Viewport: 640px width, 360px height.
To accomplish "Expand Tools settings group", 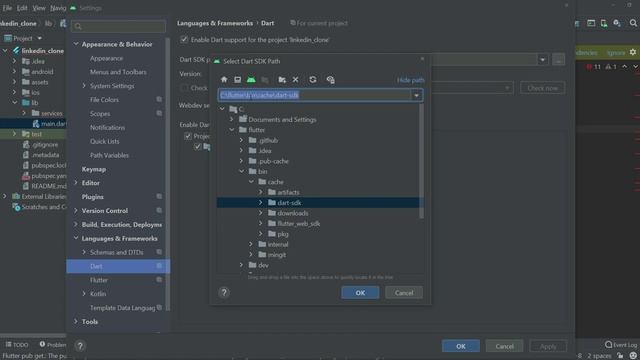I will tap(76, 322).
